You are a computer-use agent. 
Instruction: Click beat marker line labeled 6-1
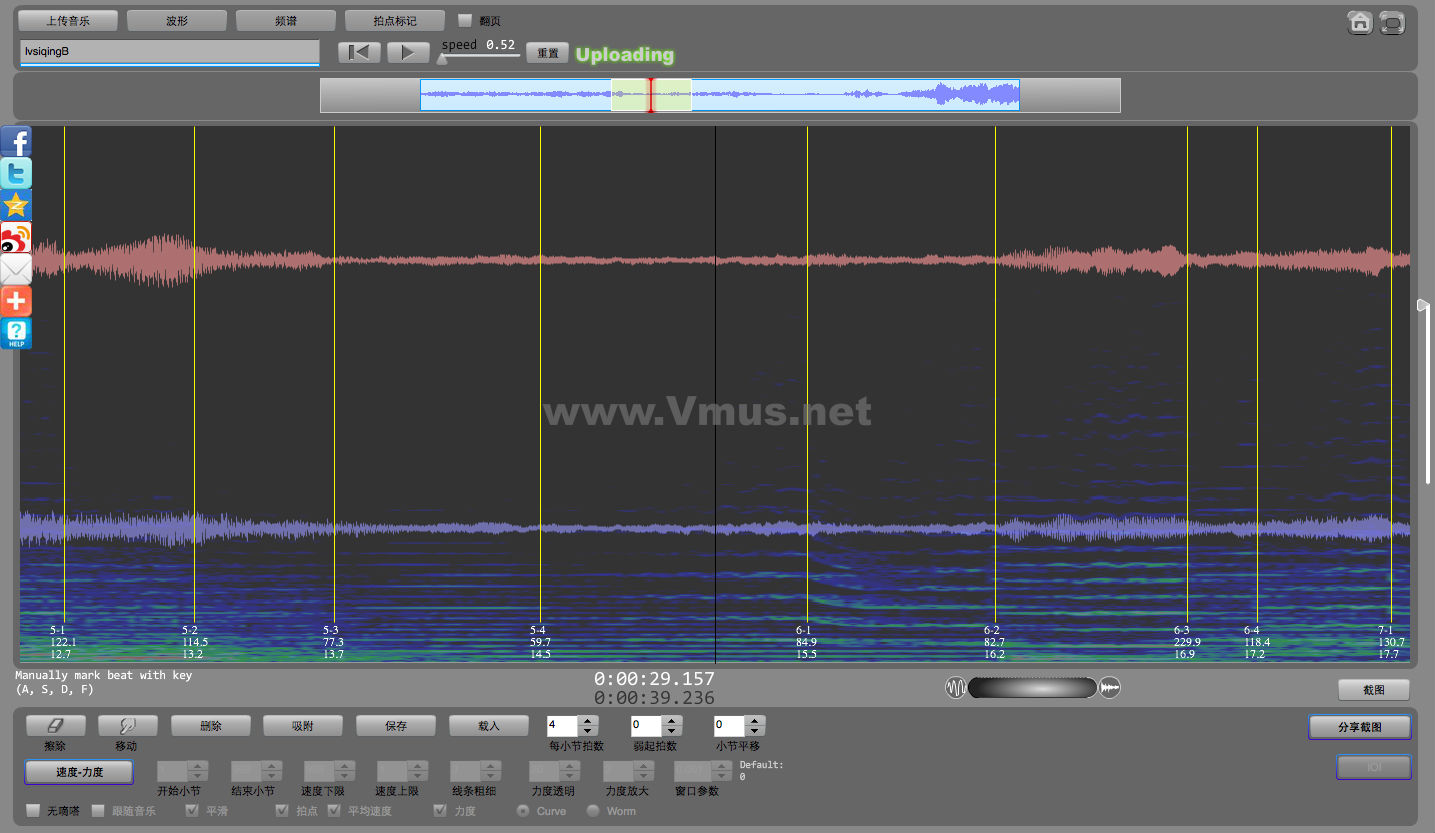click(807, 375)
